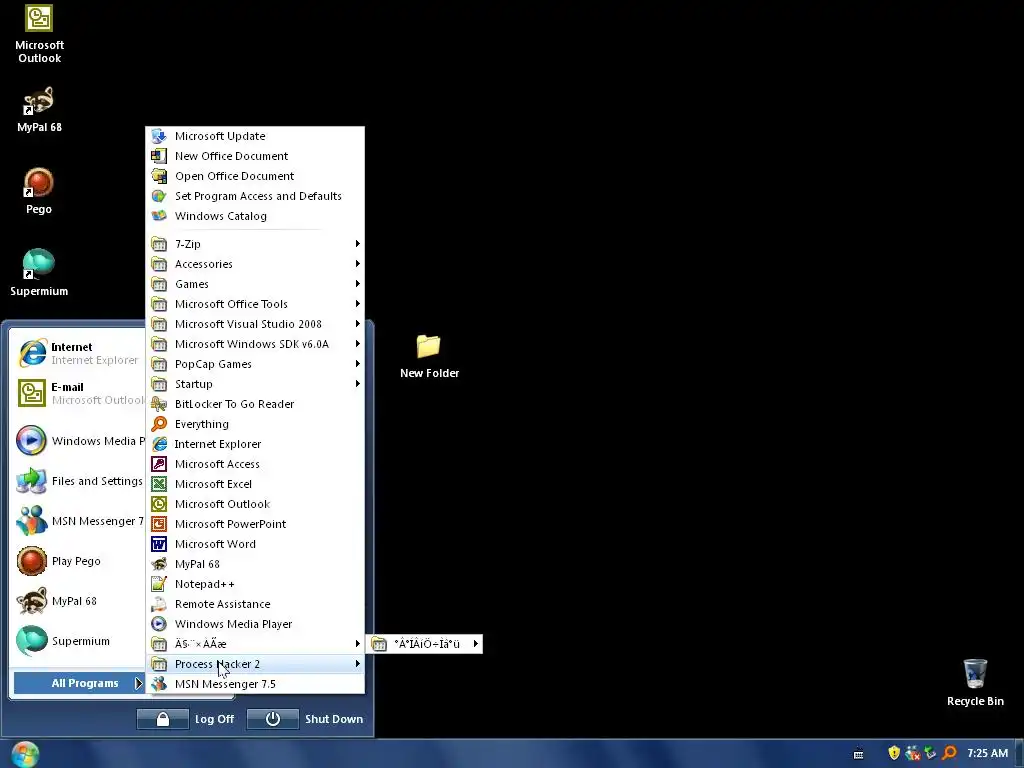Screen dimensions: 1024x768
Task: Select Windows Media Player in programs list
Action: pos(255,624)
